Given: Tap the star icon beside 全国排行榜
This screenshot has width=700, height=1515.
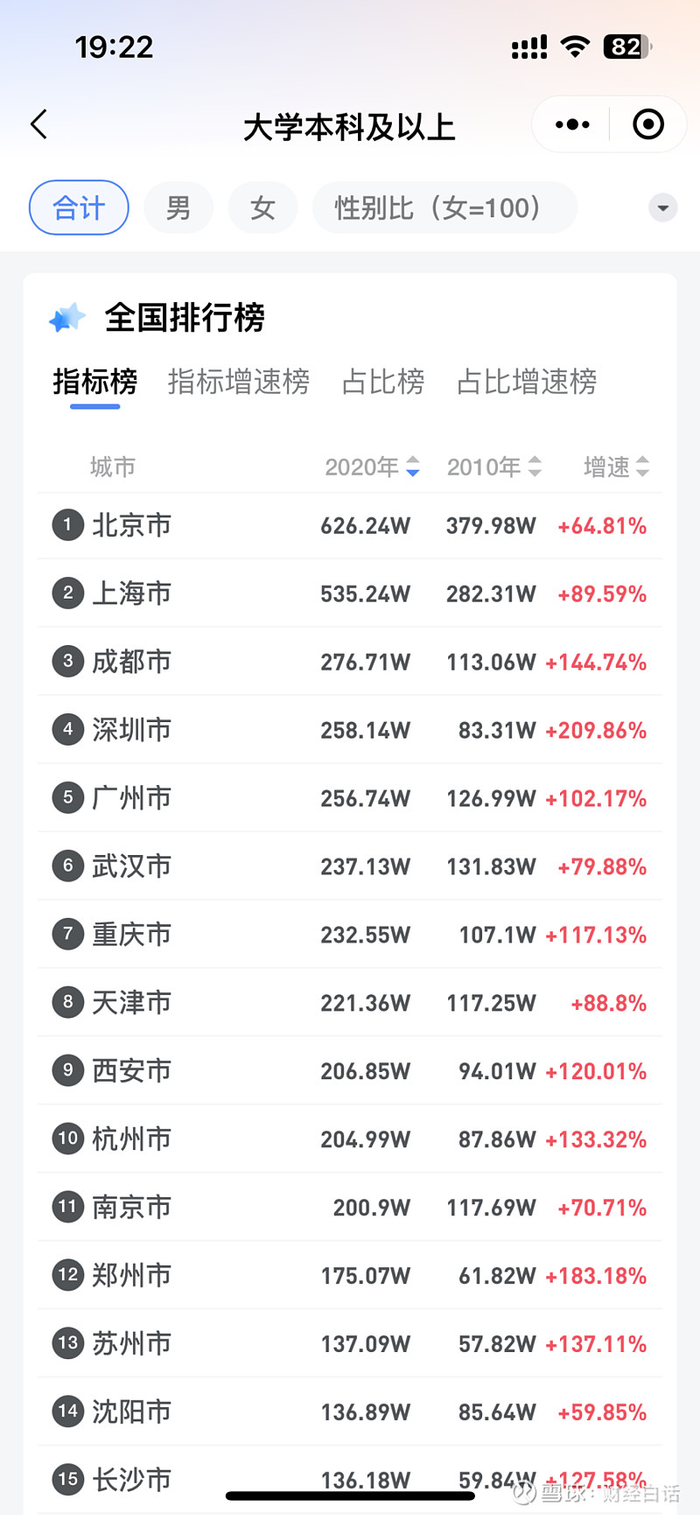Looking at the screenshot, I should coord(68,318).
